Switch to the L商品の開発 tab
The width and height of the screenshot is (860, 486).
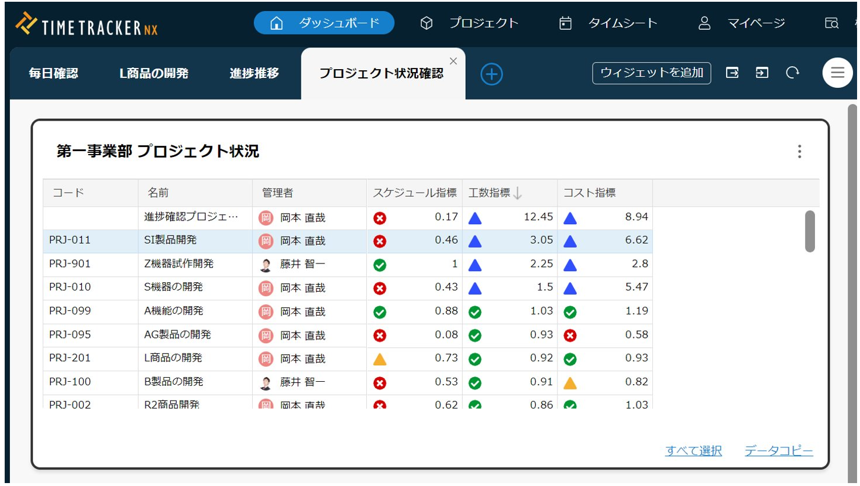pyautogui.click(x=153, y=73)
